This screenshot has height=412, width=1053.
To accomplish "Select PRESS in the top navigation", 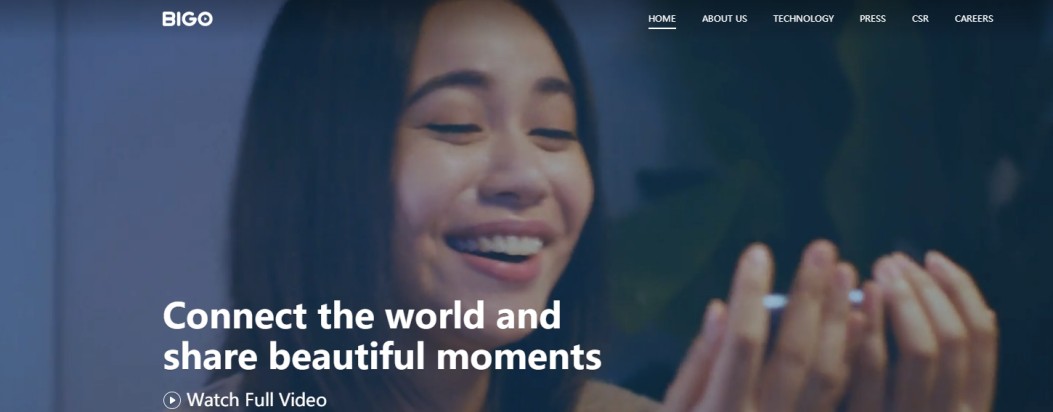I will (872, 19).
